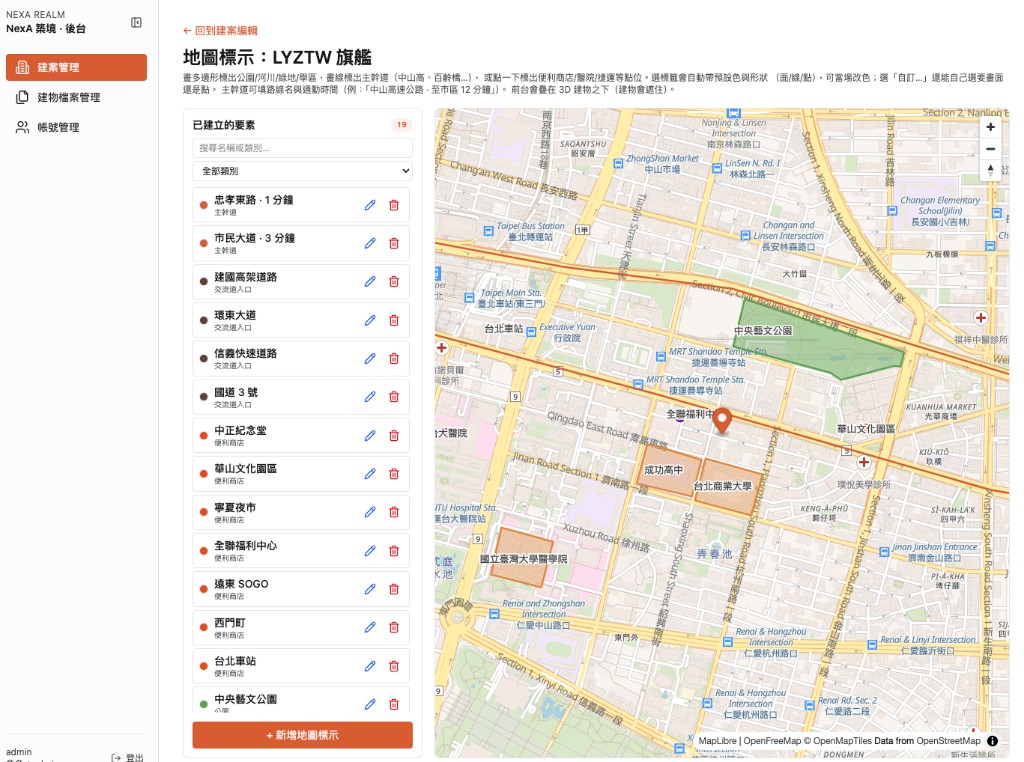
Task: Select the 國道 3 號 row text
Action: tap(236, 392)
